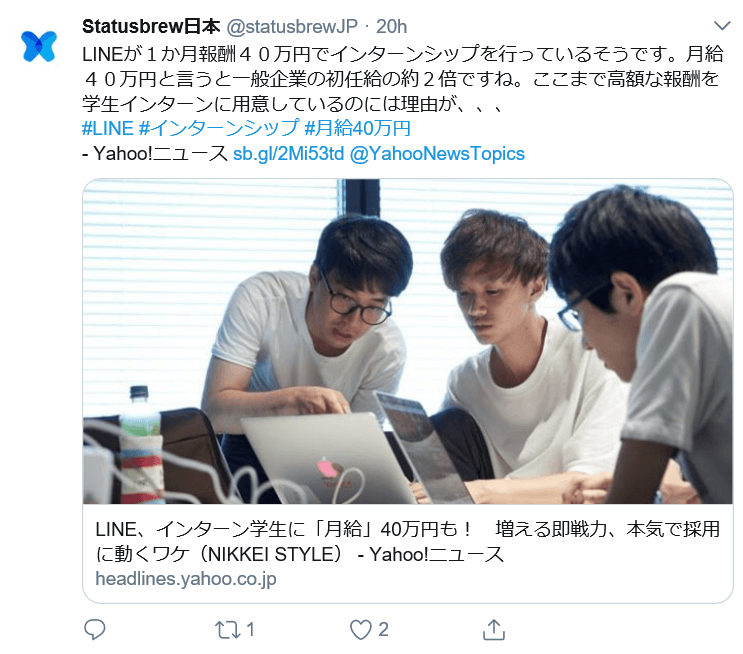Click the #LINE hashtag

[x=108, y=128]
